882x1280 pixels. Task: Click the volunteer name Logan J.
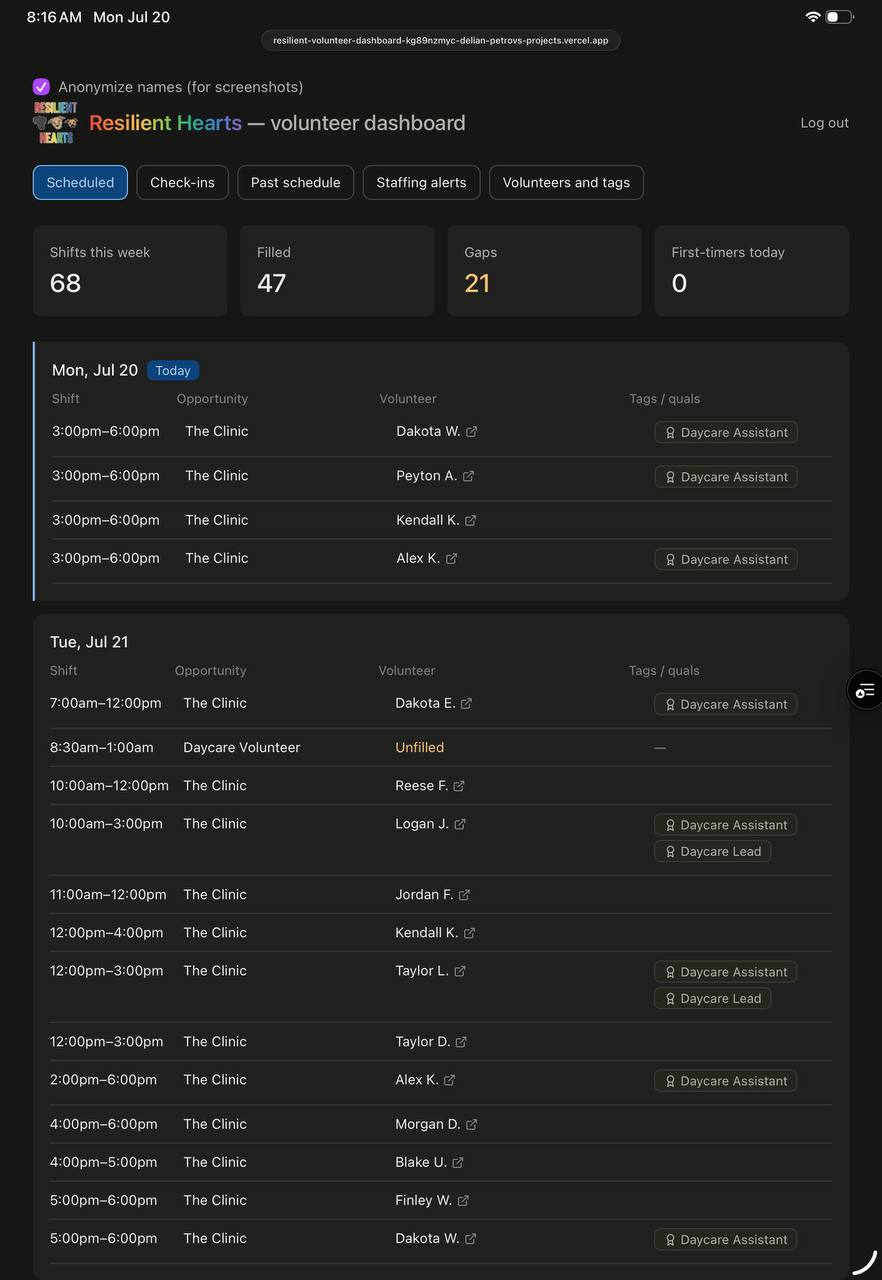pyautogui.click(x=422, y=824)
